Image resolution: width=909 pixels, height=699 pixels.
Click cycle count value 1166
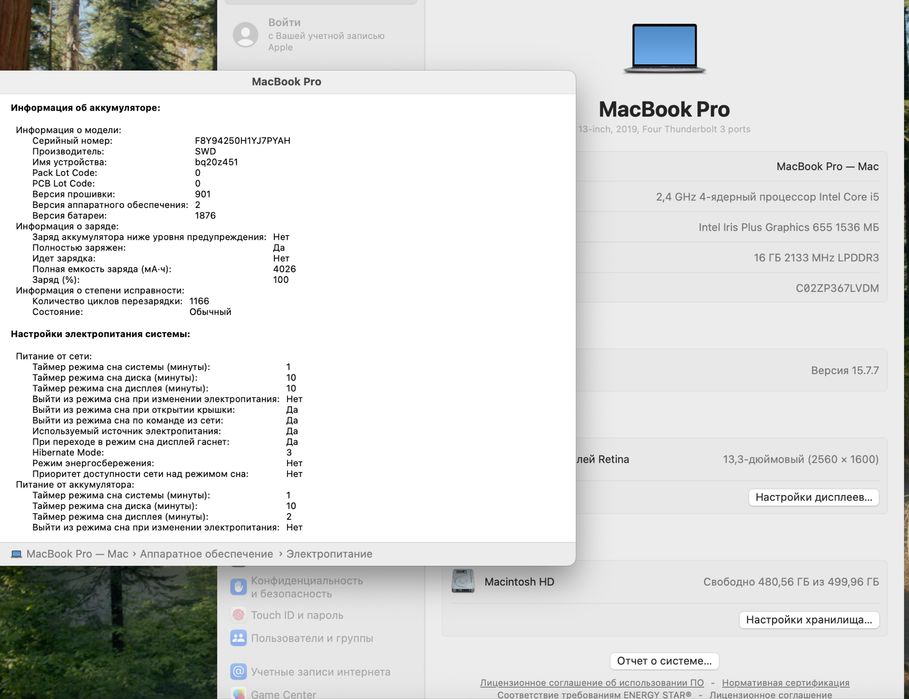pos(199,301)
